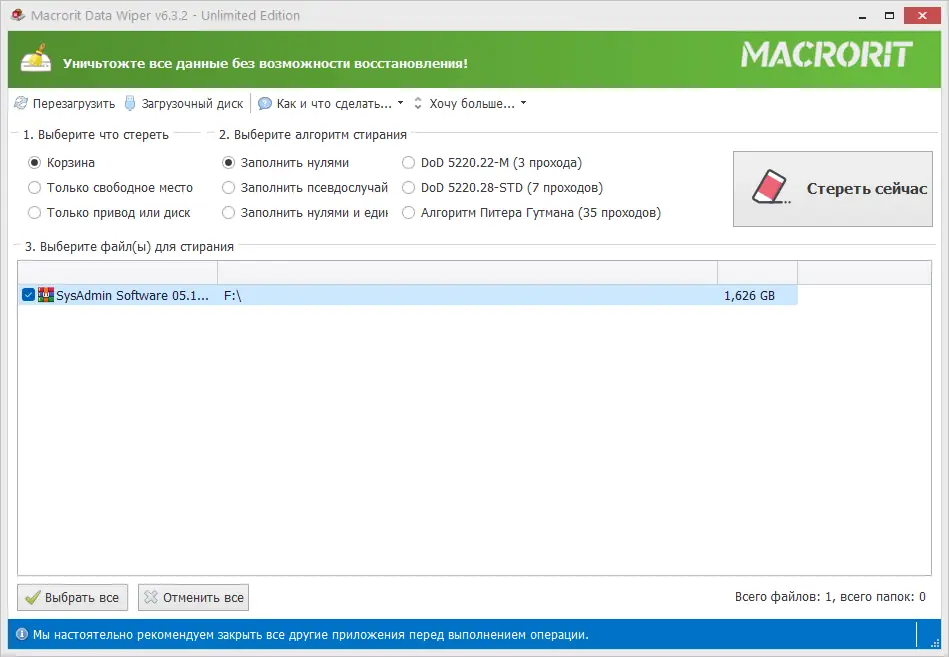Click the wide path column header
The image size is (949, 657).
pos(467,272)
